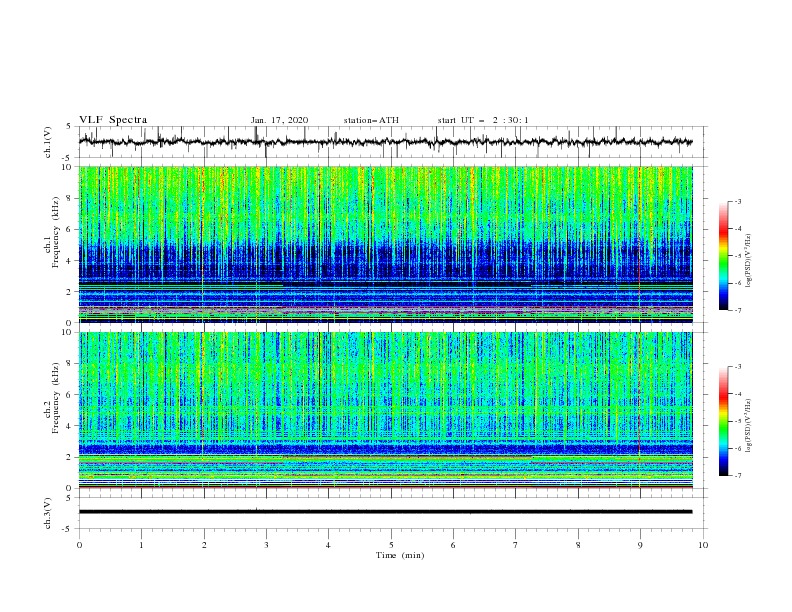Click the ch.1 spectrogram color bar
Screen dimensions: 792x612
pyautogui.click(x=723, y=256)
